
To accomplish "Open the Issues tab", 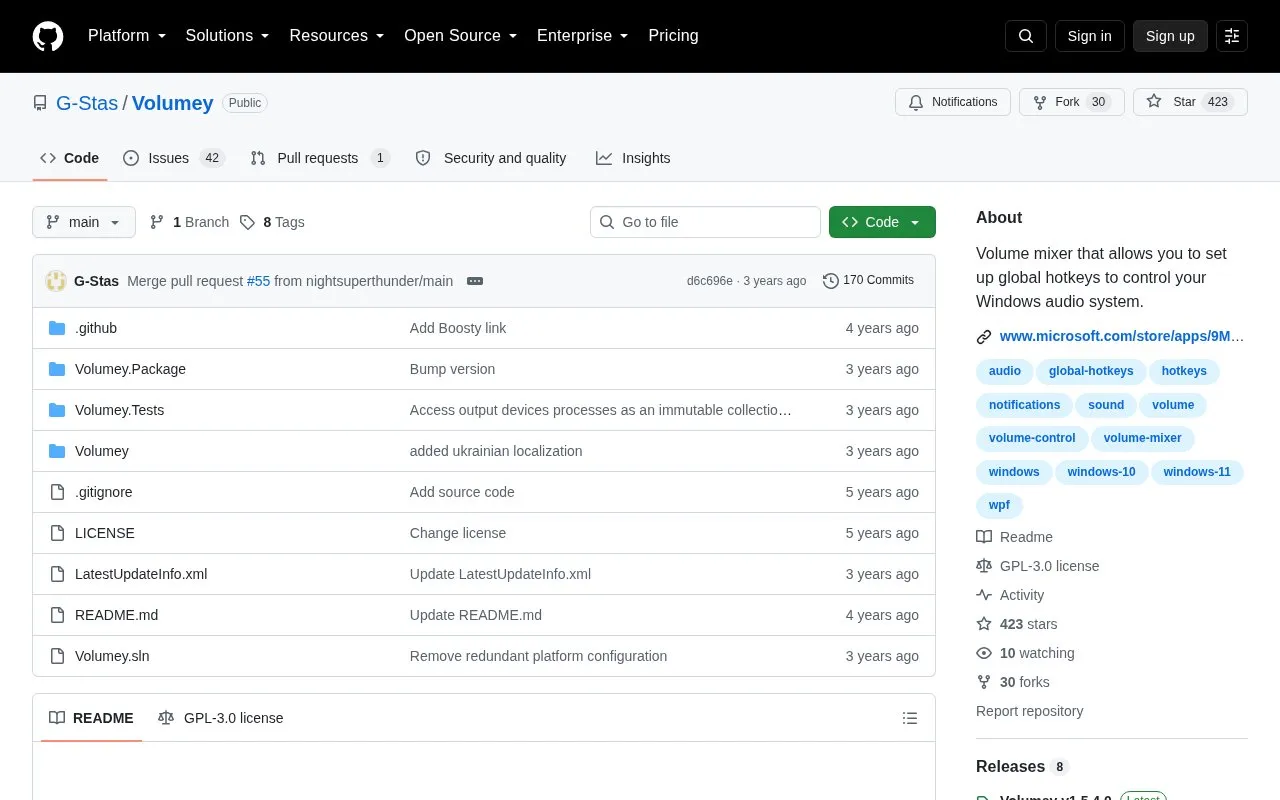I will point(174,158).
